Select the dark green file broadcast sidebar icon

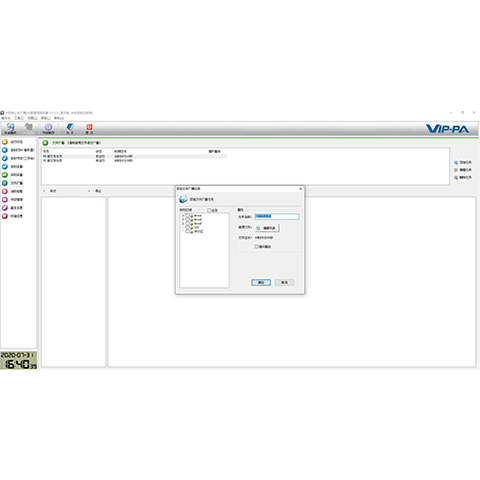(x=5, y=183)
